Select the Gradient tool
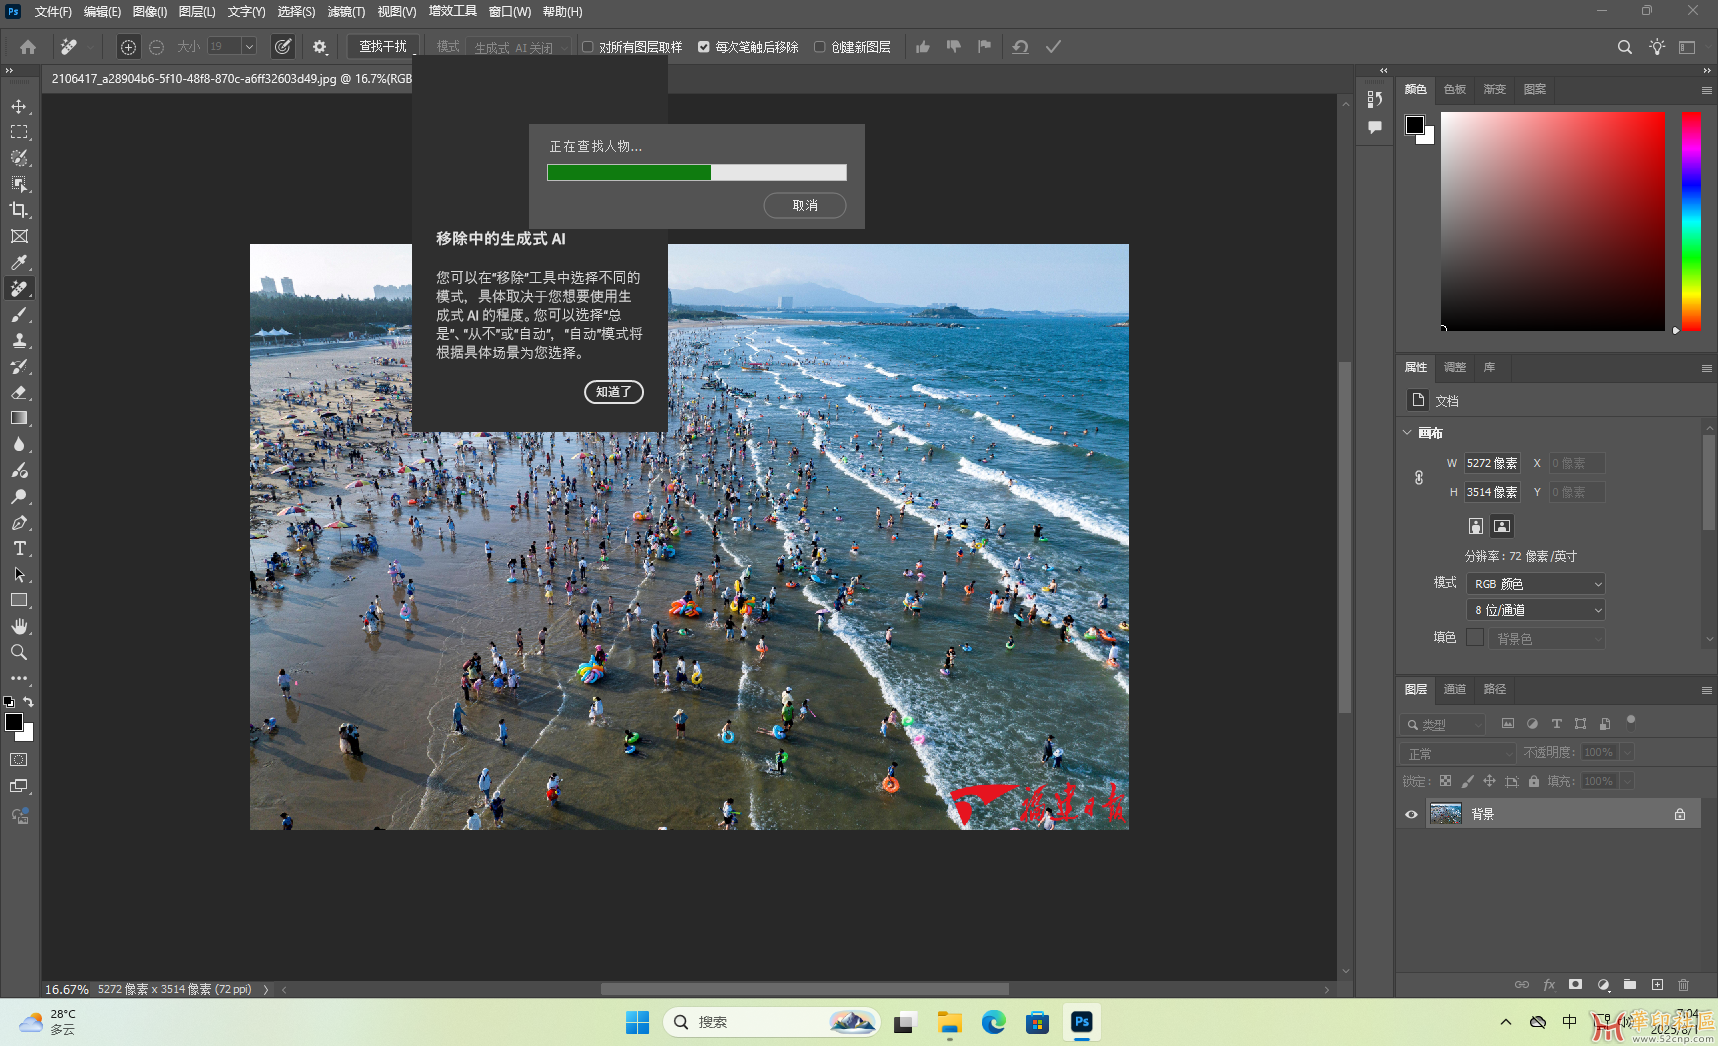The height and width of the screenshot is (1046, 1718). click(19, 418)
